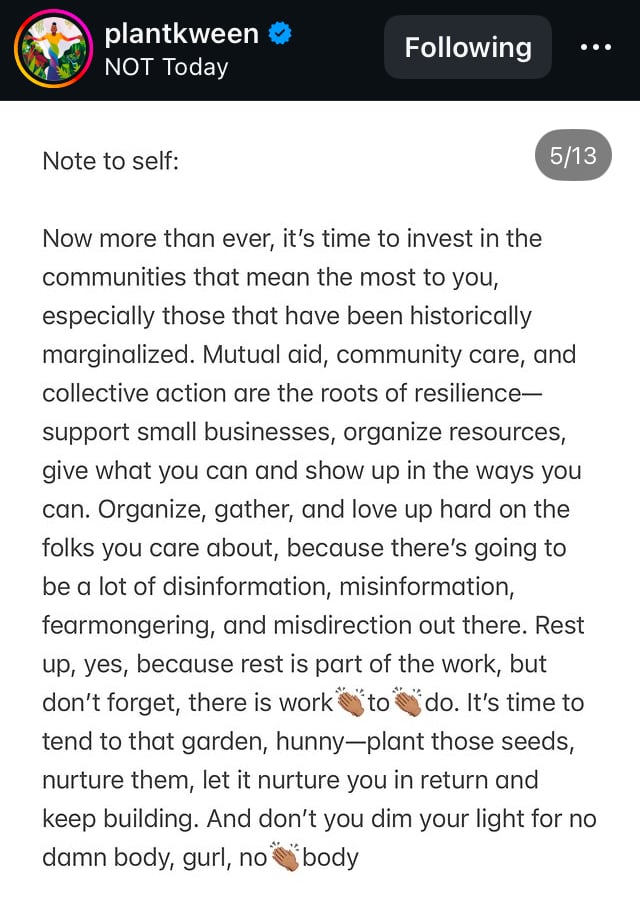Open the three-dot more options menu
640x897 pixels.
[595, 48]
